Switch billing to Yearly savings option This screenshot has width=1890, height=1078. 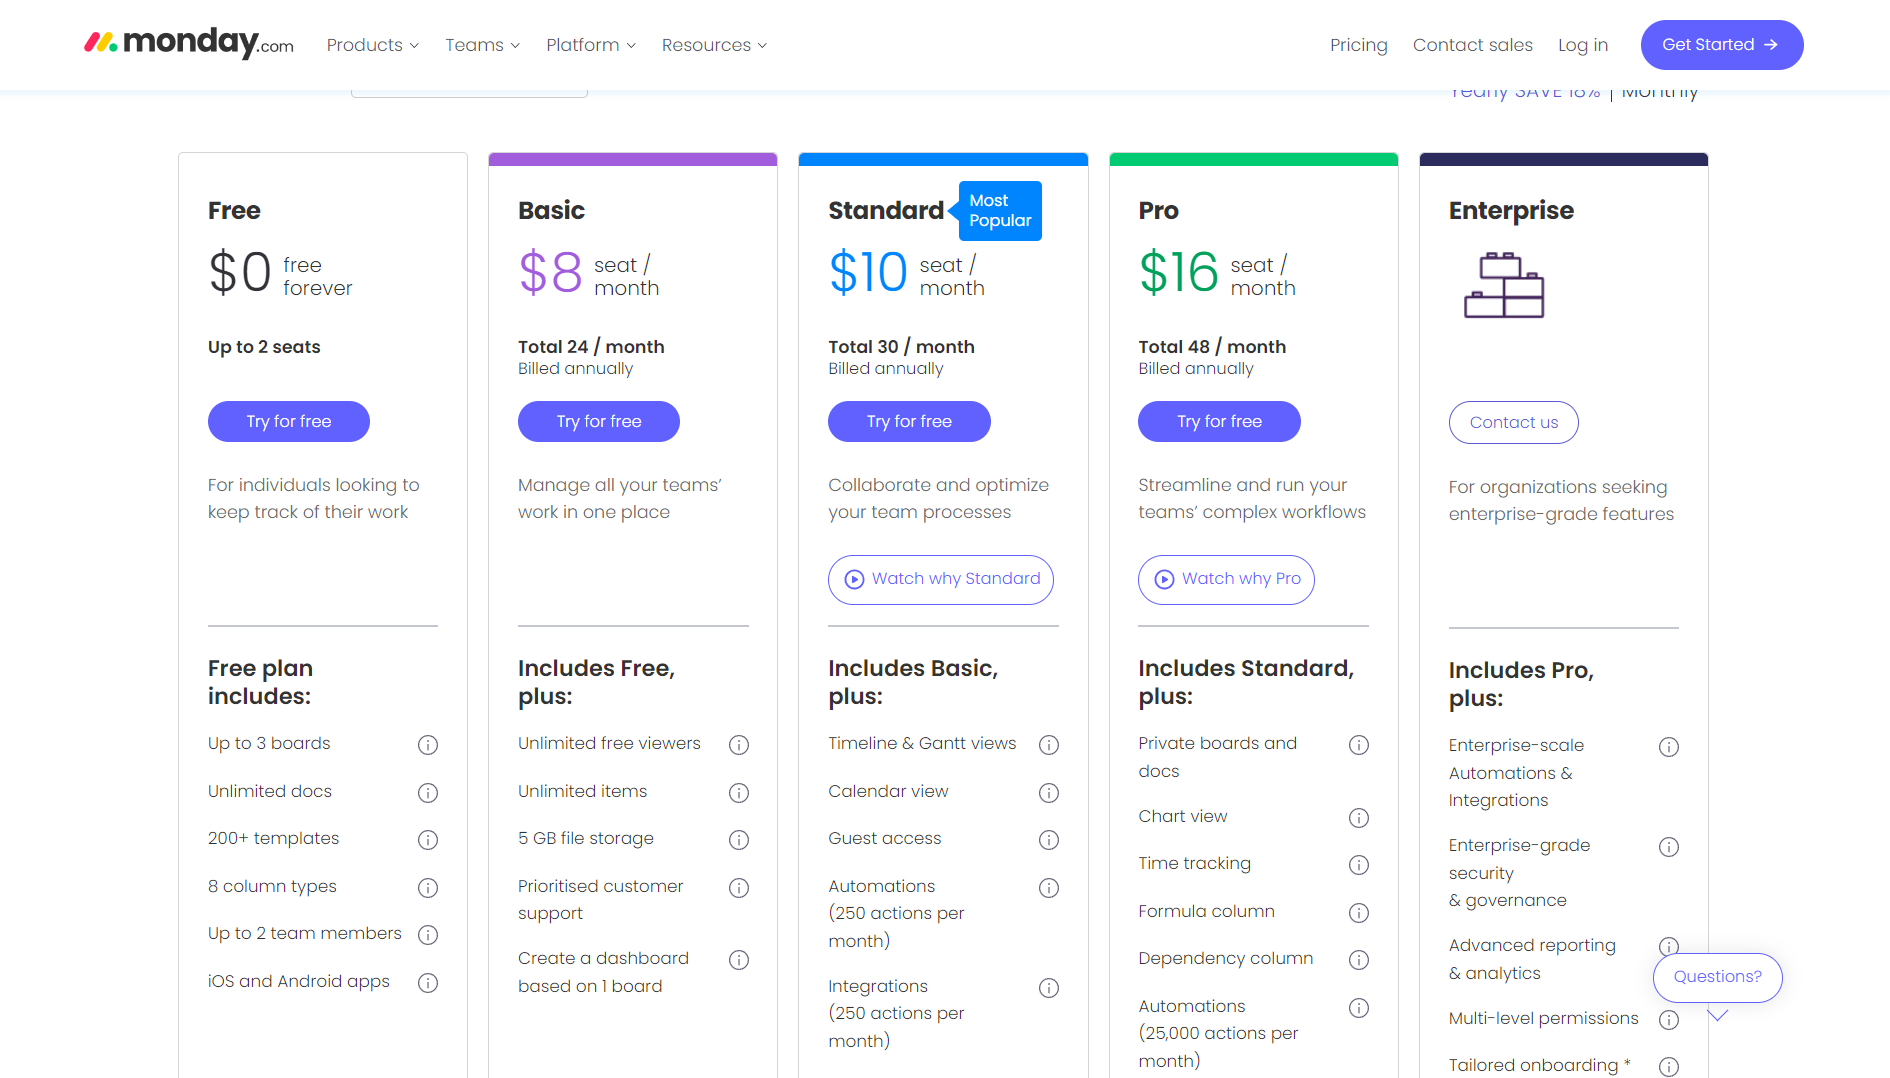coord(1524,90)
